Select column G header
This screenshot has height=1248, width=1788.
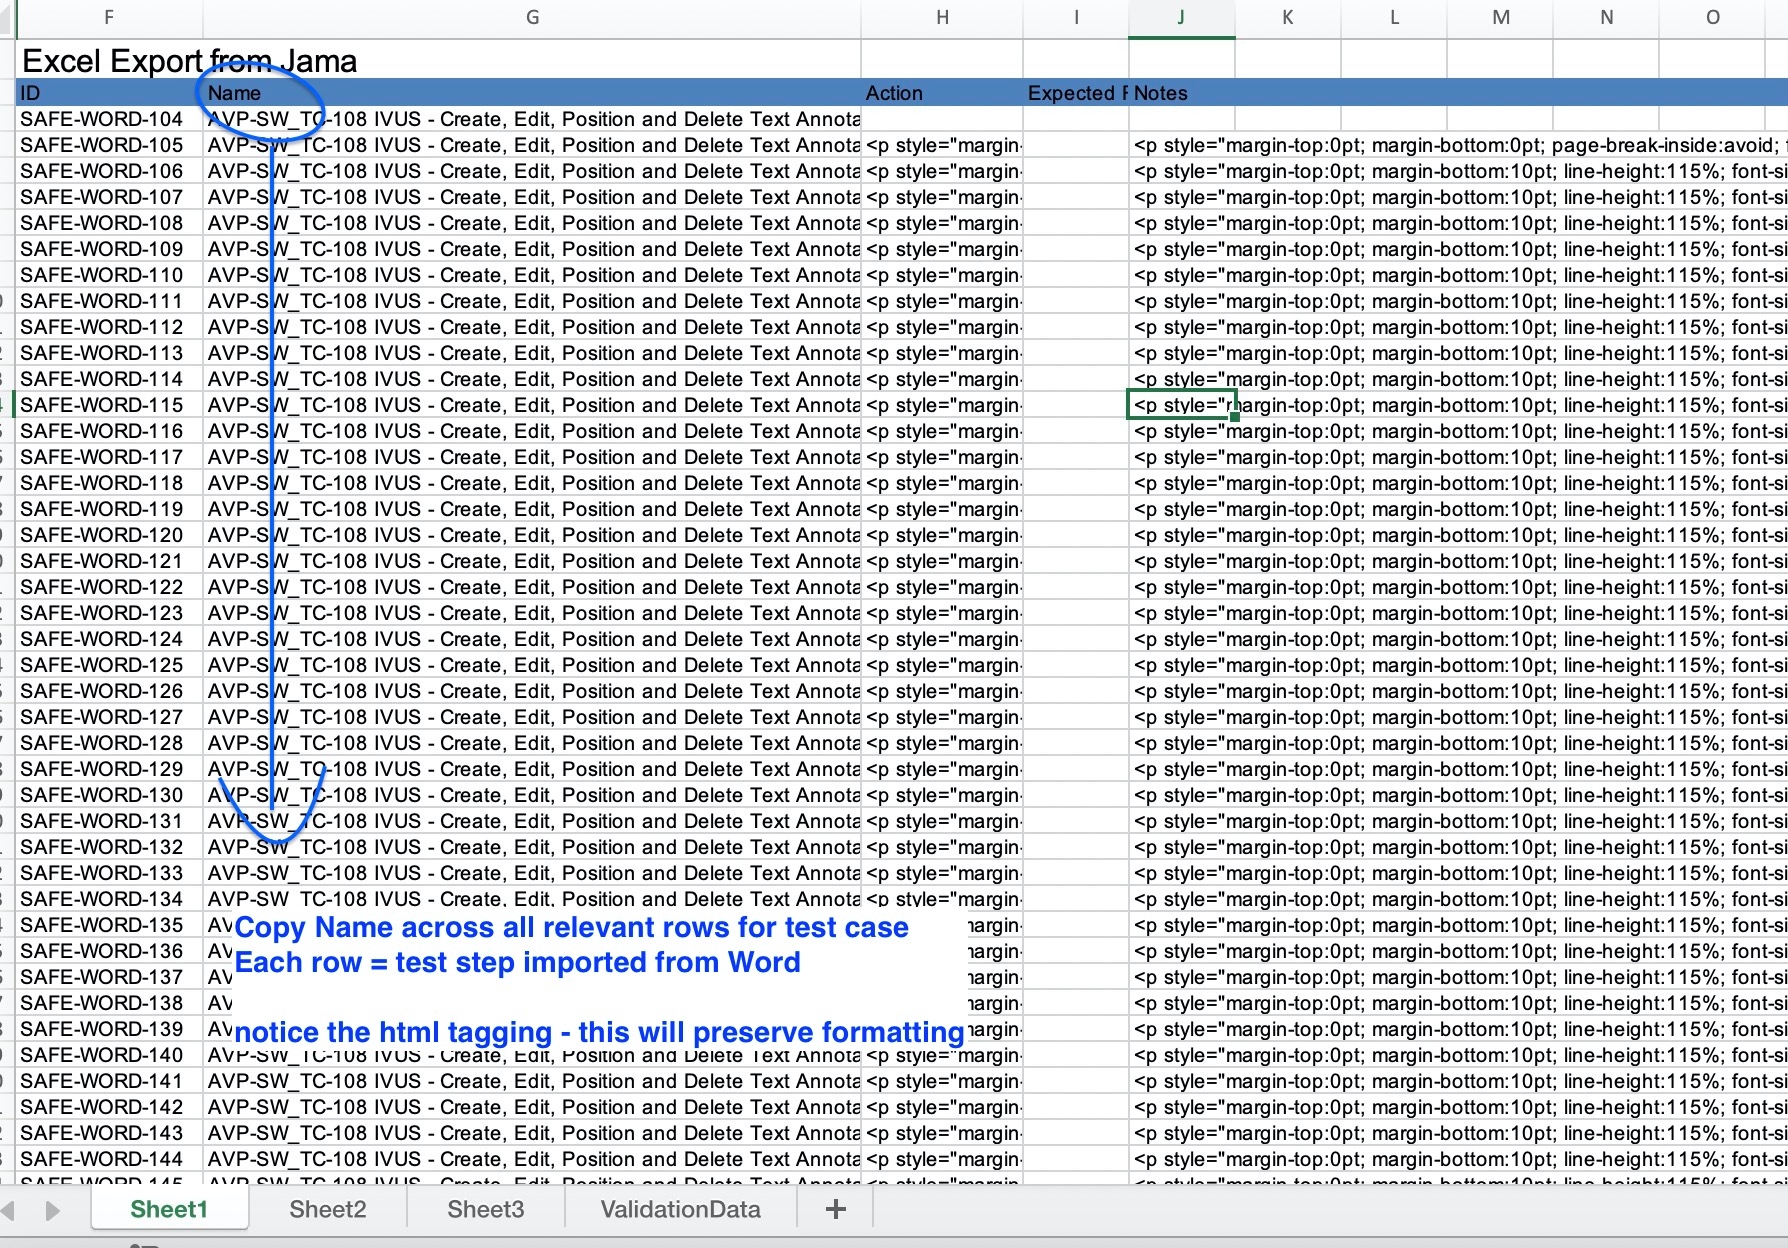(x=532, y=17)
